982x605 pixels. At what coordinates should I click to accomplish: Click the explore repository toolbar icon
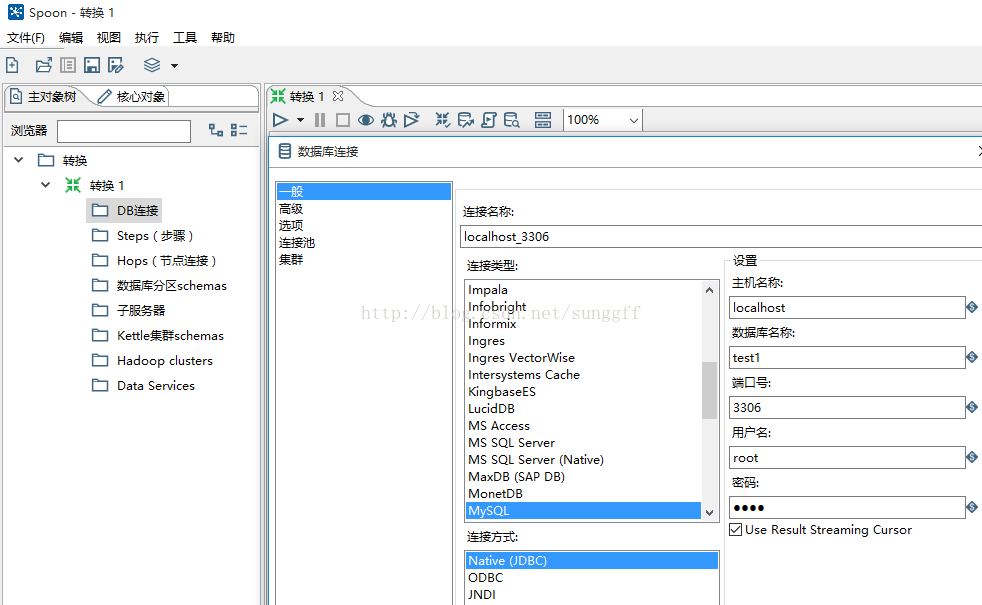pyautogui.click(x=68, y=65)
